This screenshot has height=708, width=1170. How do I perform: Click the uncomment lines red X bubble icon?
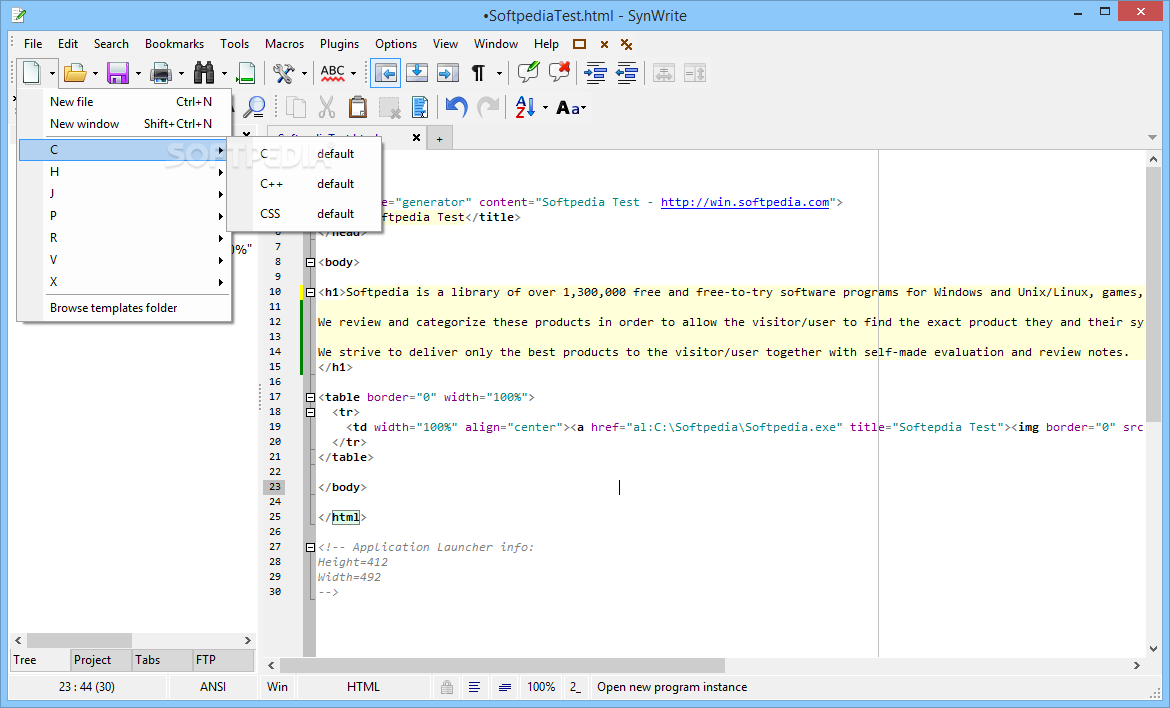point(559,72)
